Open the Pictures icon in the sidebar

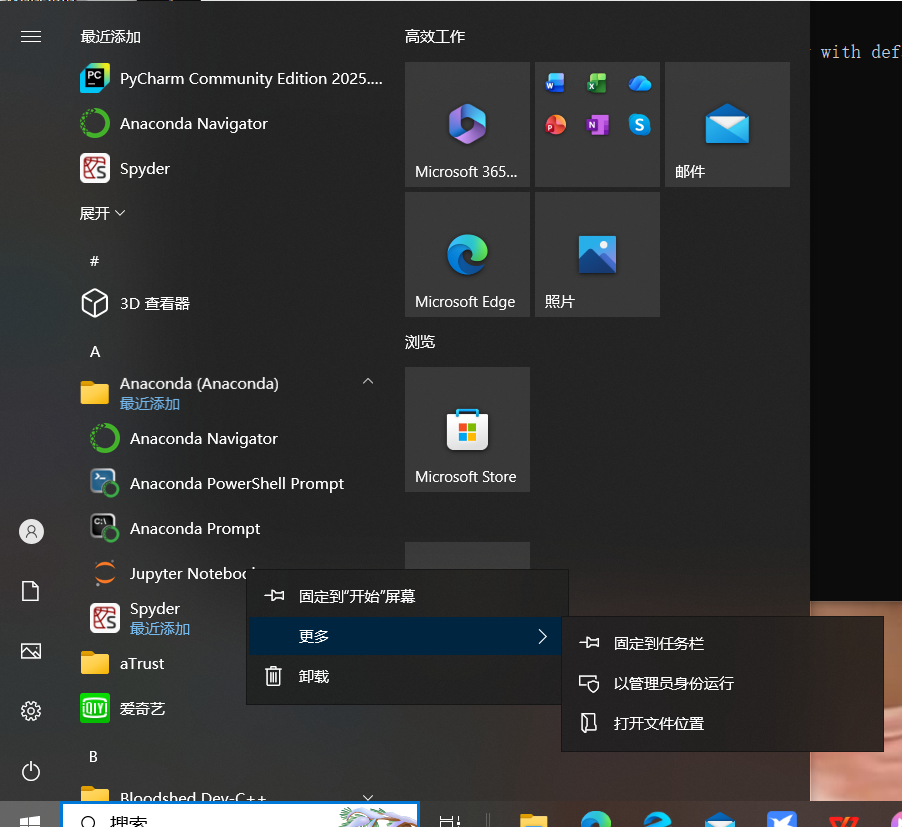[x=31, y=651]
